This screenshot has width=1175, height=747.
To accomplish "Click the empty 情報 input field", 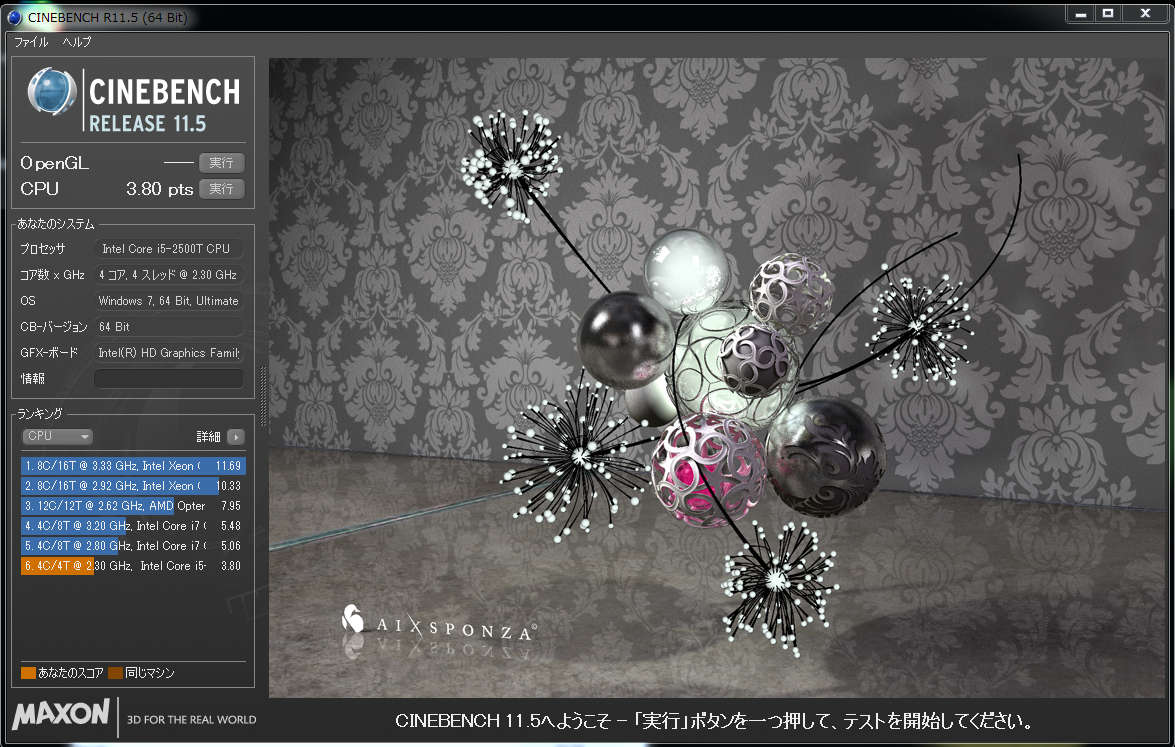I will pos(168,379).
